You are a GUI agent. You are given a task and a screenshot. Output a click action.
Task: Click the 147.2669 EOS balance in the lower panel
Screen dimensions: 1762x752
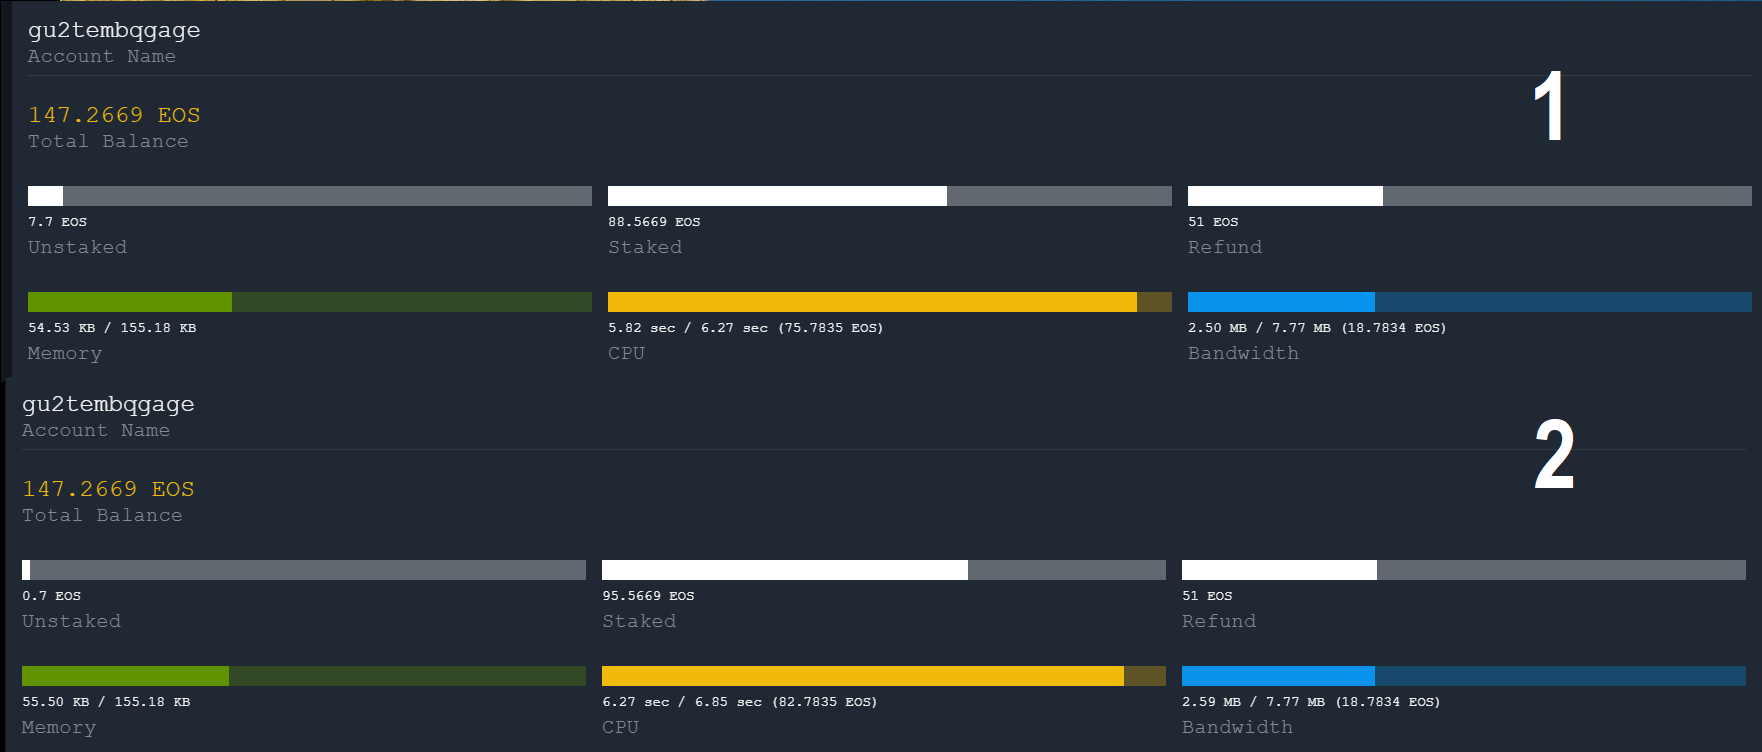tap(108, 489)
